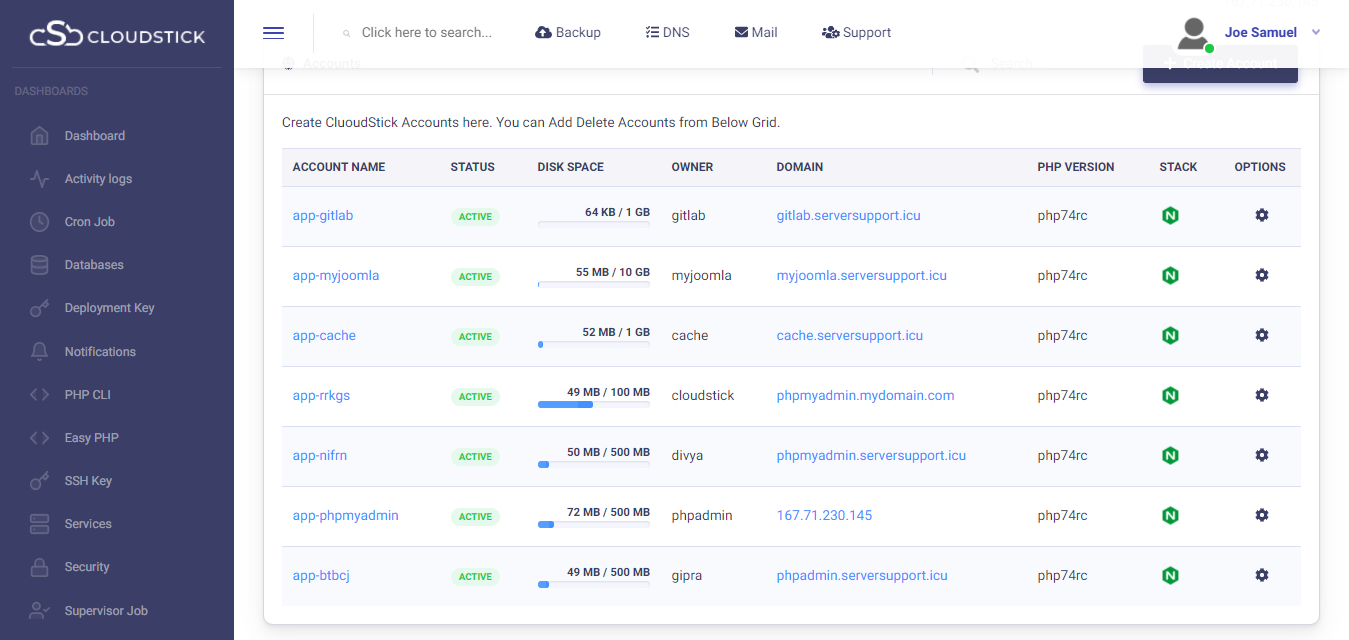
Task: Open settings gear for app-gitlab
Action: coord(1261,215)
